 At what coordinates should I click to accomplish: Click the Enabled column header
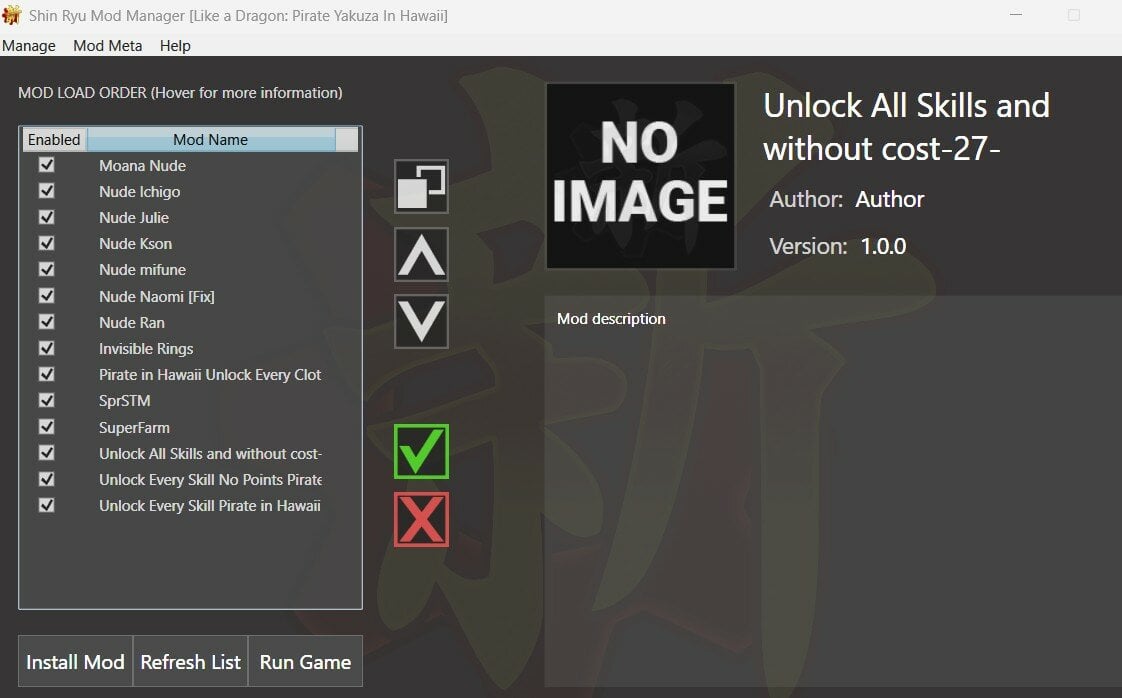(x=54, y=140)
